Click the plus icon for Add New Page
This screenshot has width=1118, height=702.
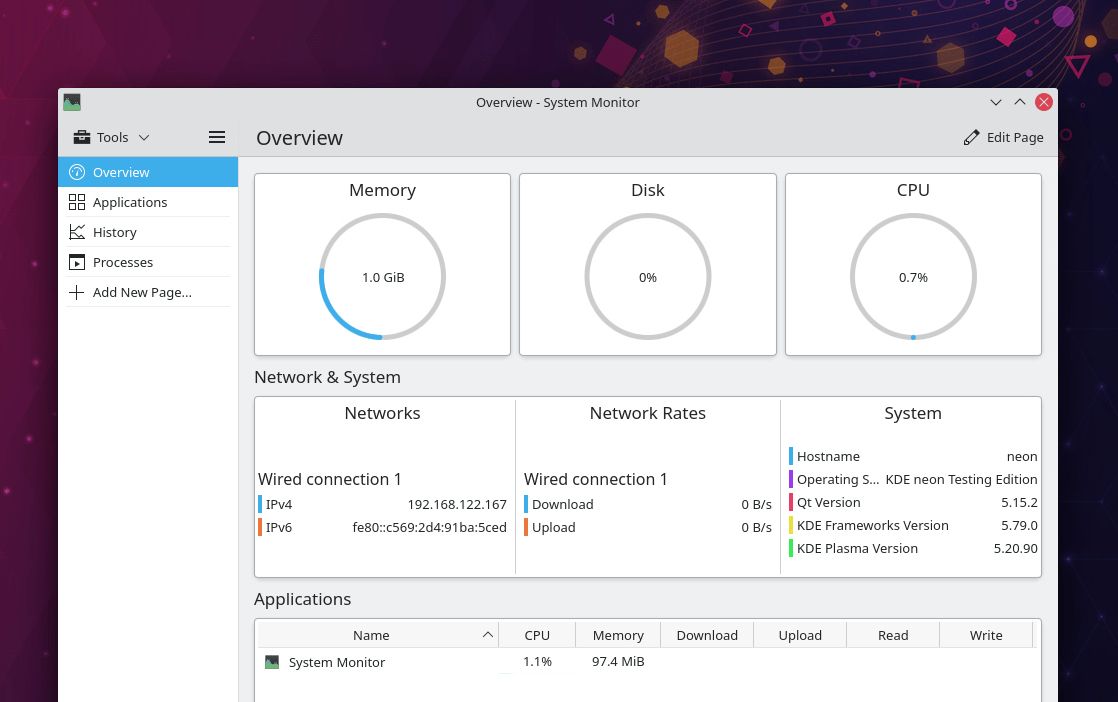coord(76,292)
